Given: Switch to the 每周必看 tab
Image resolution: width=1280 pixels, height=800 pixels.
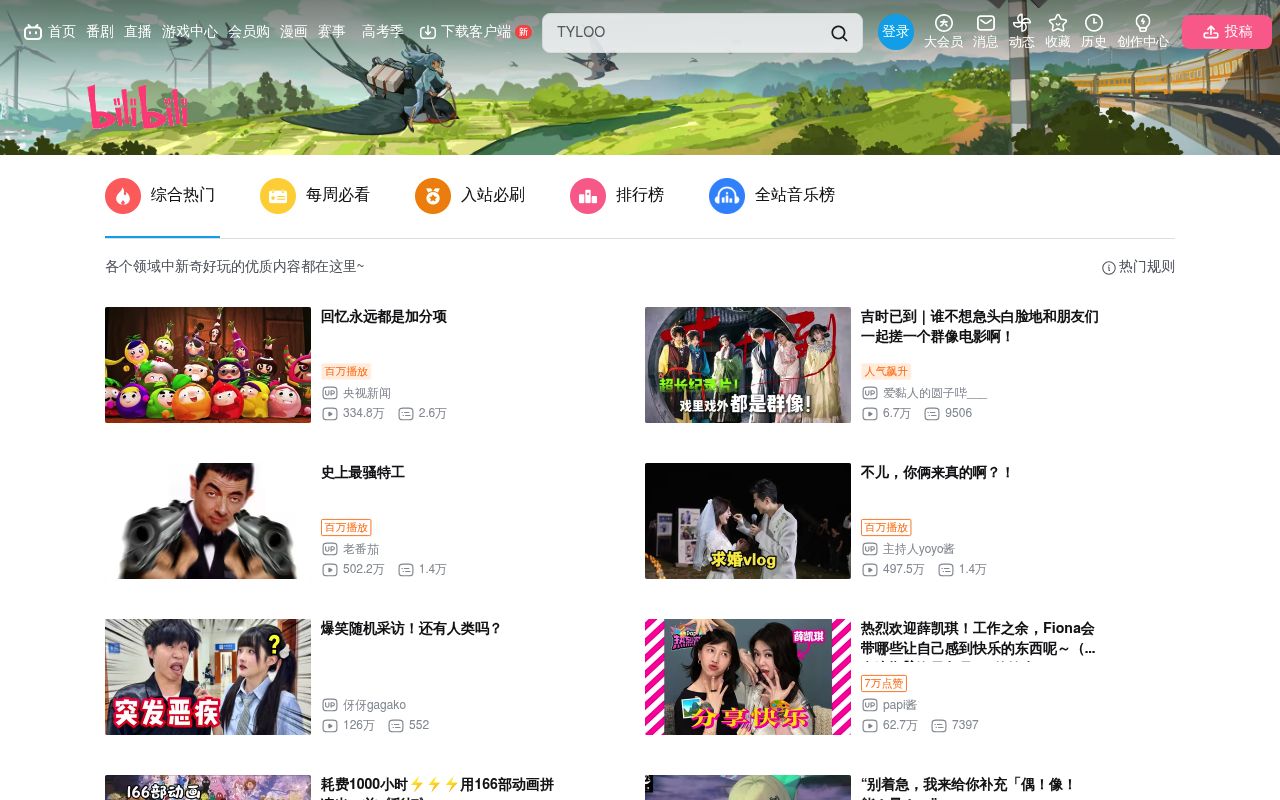Looking at the screenshot, I should tap(315, 196).
